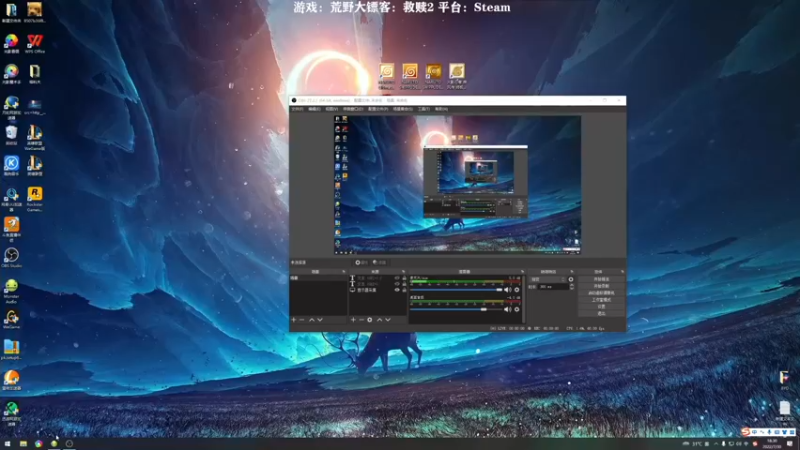The image size is (800, 450).
Task: Add a new source with the Sources plus icon
Action: pos(353,320)
